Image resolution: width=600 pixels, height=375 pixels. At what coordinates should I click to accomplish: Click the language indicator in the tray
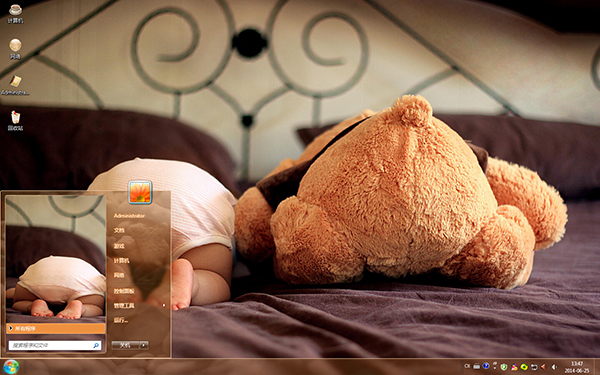coord(467,366)
